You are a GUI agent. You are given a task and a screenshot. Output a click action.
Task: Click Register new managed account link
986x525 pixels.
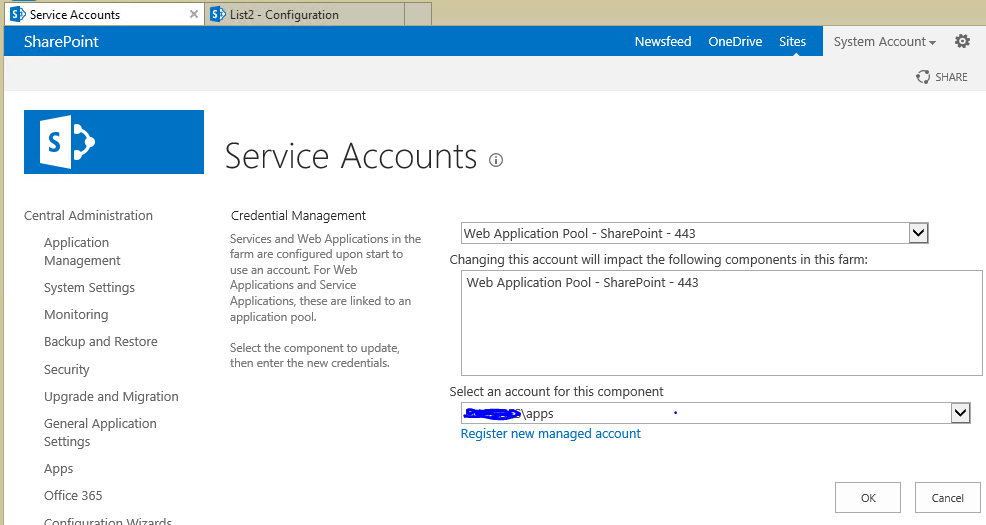pyautogui.click(x=550, y=434)
